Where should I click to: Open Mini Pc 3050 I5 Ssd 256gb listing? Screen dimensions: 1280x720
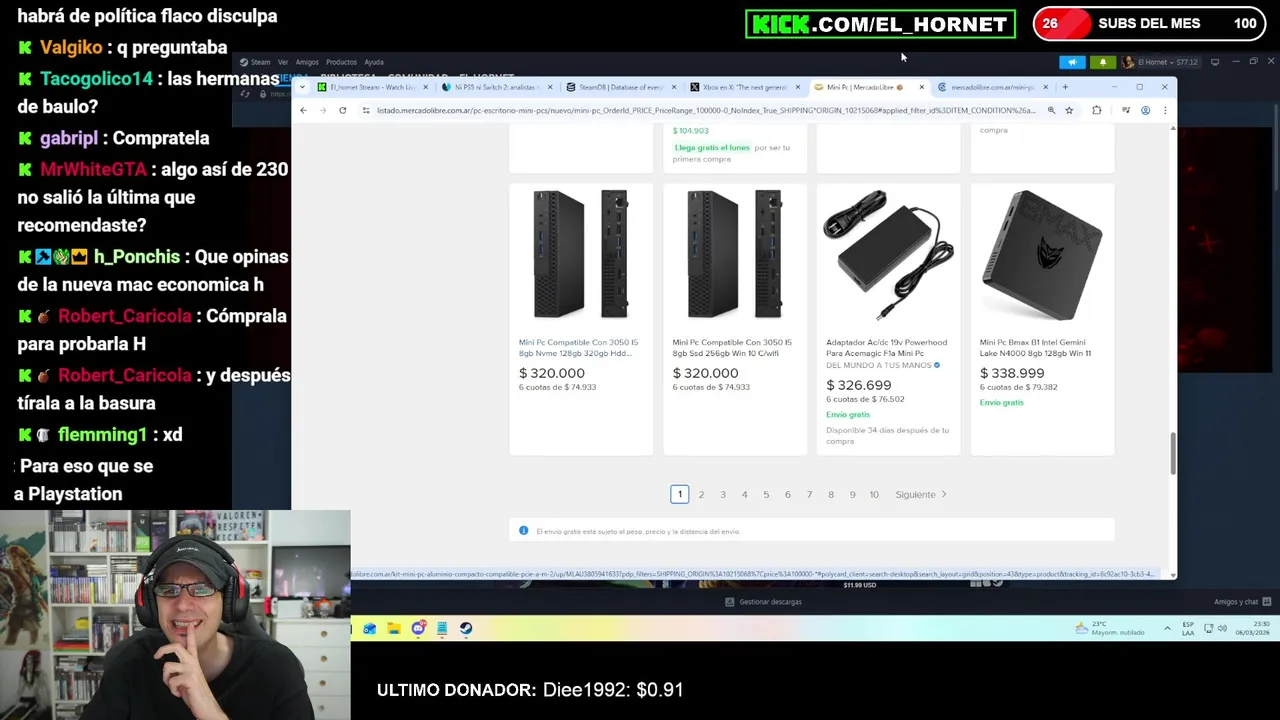732,347
